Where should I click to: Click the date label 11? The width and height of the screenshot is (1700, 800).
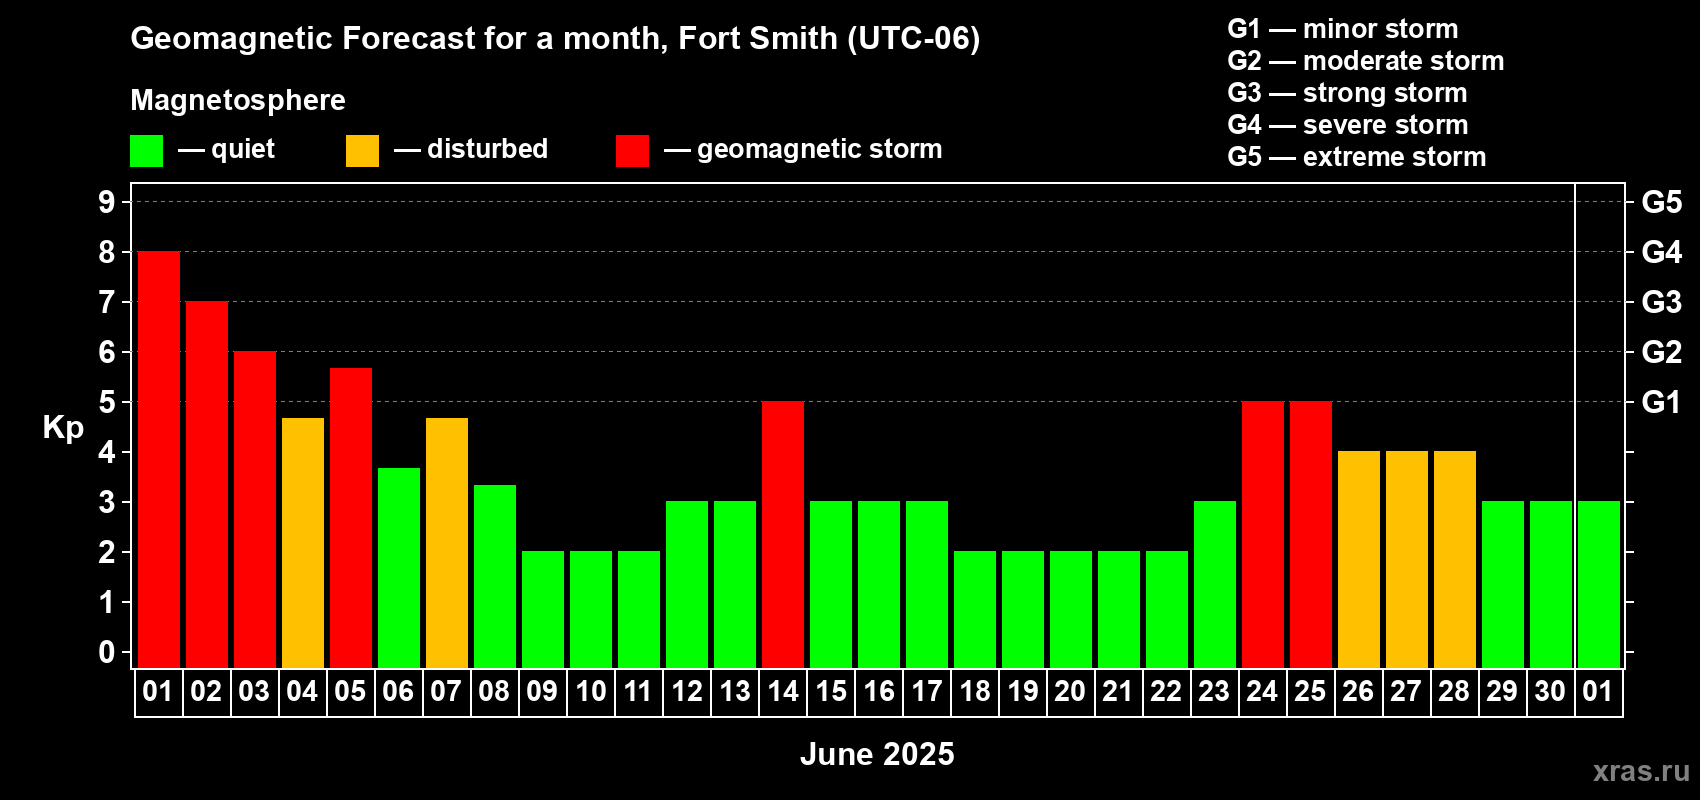pos(638,691)
